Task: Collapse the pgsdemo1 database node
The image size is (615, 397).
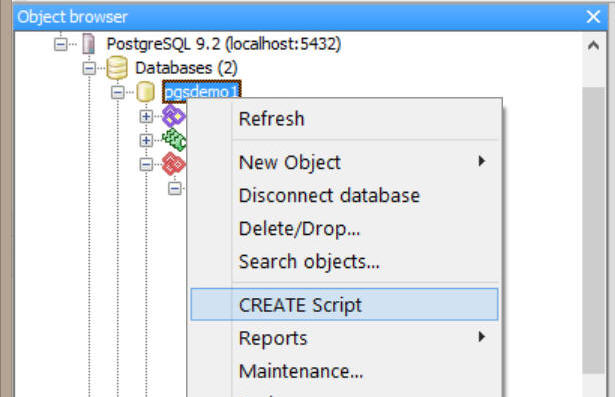Action: (118, 92)
